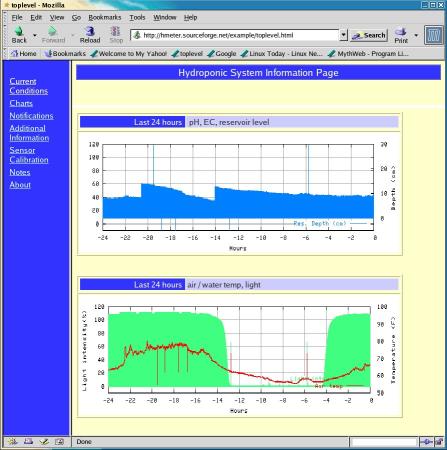This screenshot has width=447, height=450.
Task: Click the Hydroponic System Information Page heading
Action: 258,73
